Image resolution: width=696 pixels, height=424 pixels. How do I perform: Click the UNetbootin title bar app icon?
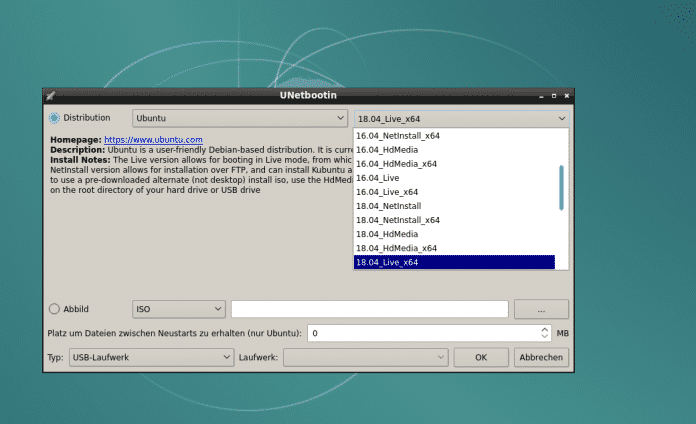51,95
